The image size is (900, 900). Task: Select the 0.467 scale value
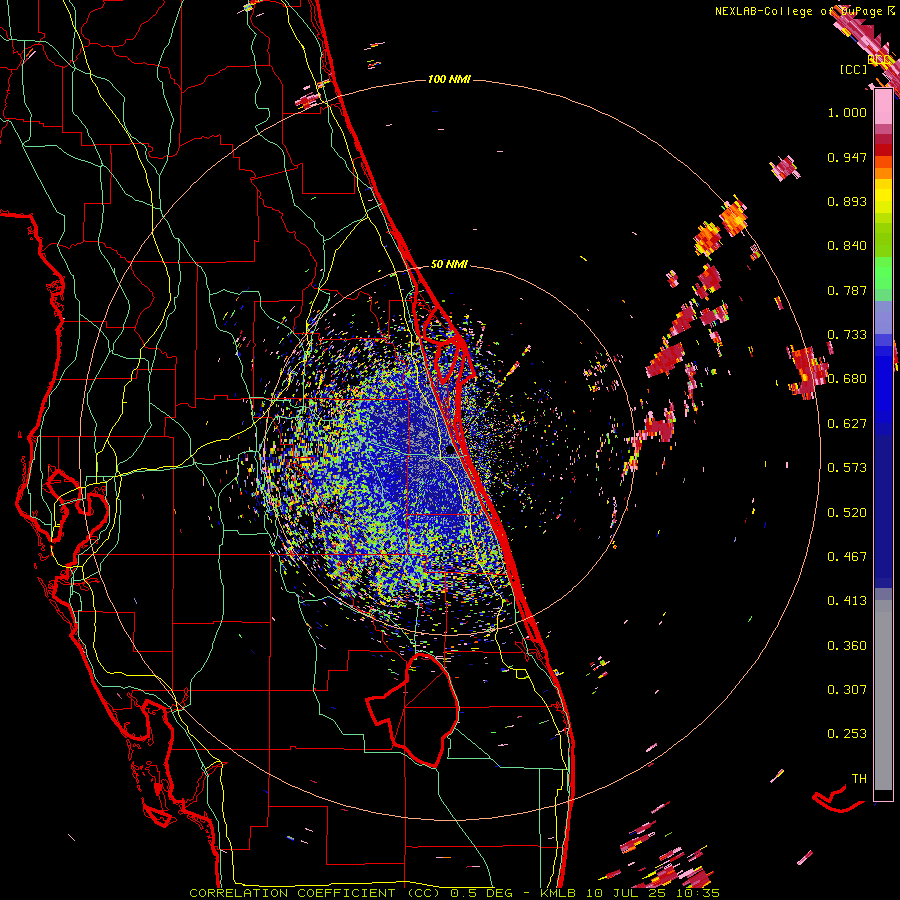(x=847, y=557)
